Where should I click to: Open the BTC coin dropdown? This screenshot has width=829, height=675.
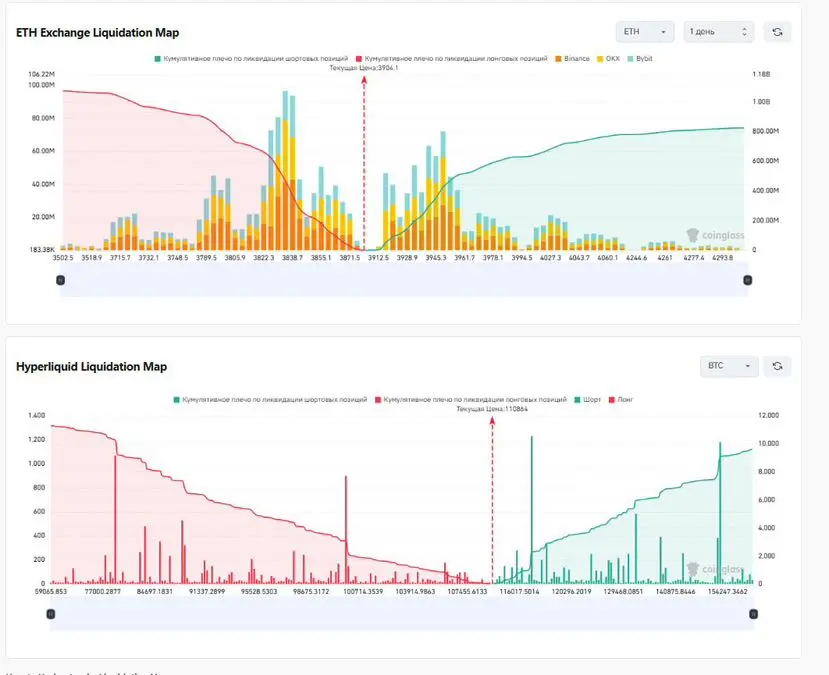tap(729, 366)
